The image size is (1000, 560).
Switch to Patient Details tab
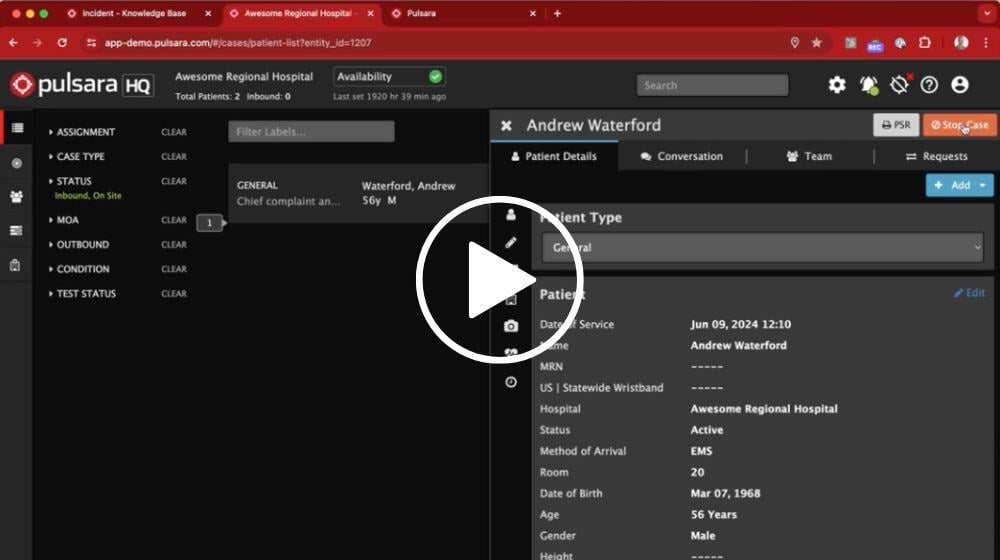tap(554, 156)
